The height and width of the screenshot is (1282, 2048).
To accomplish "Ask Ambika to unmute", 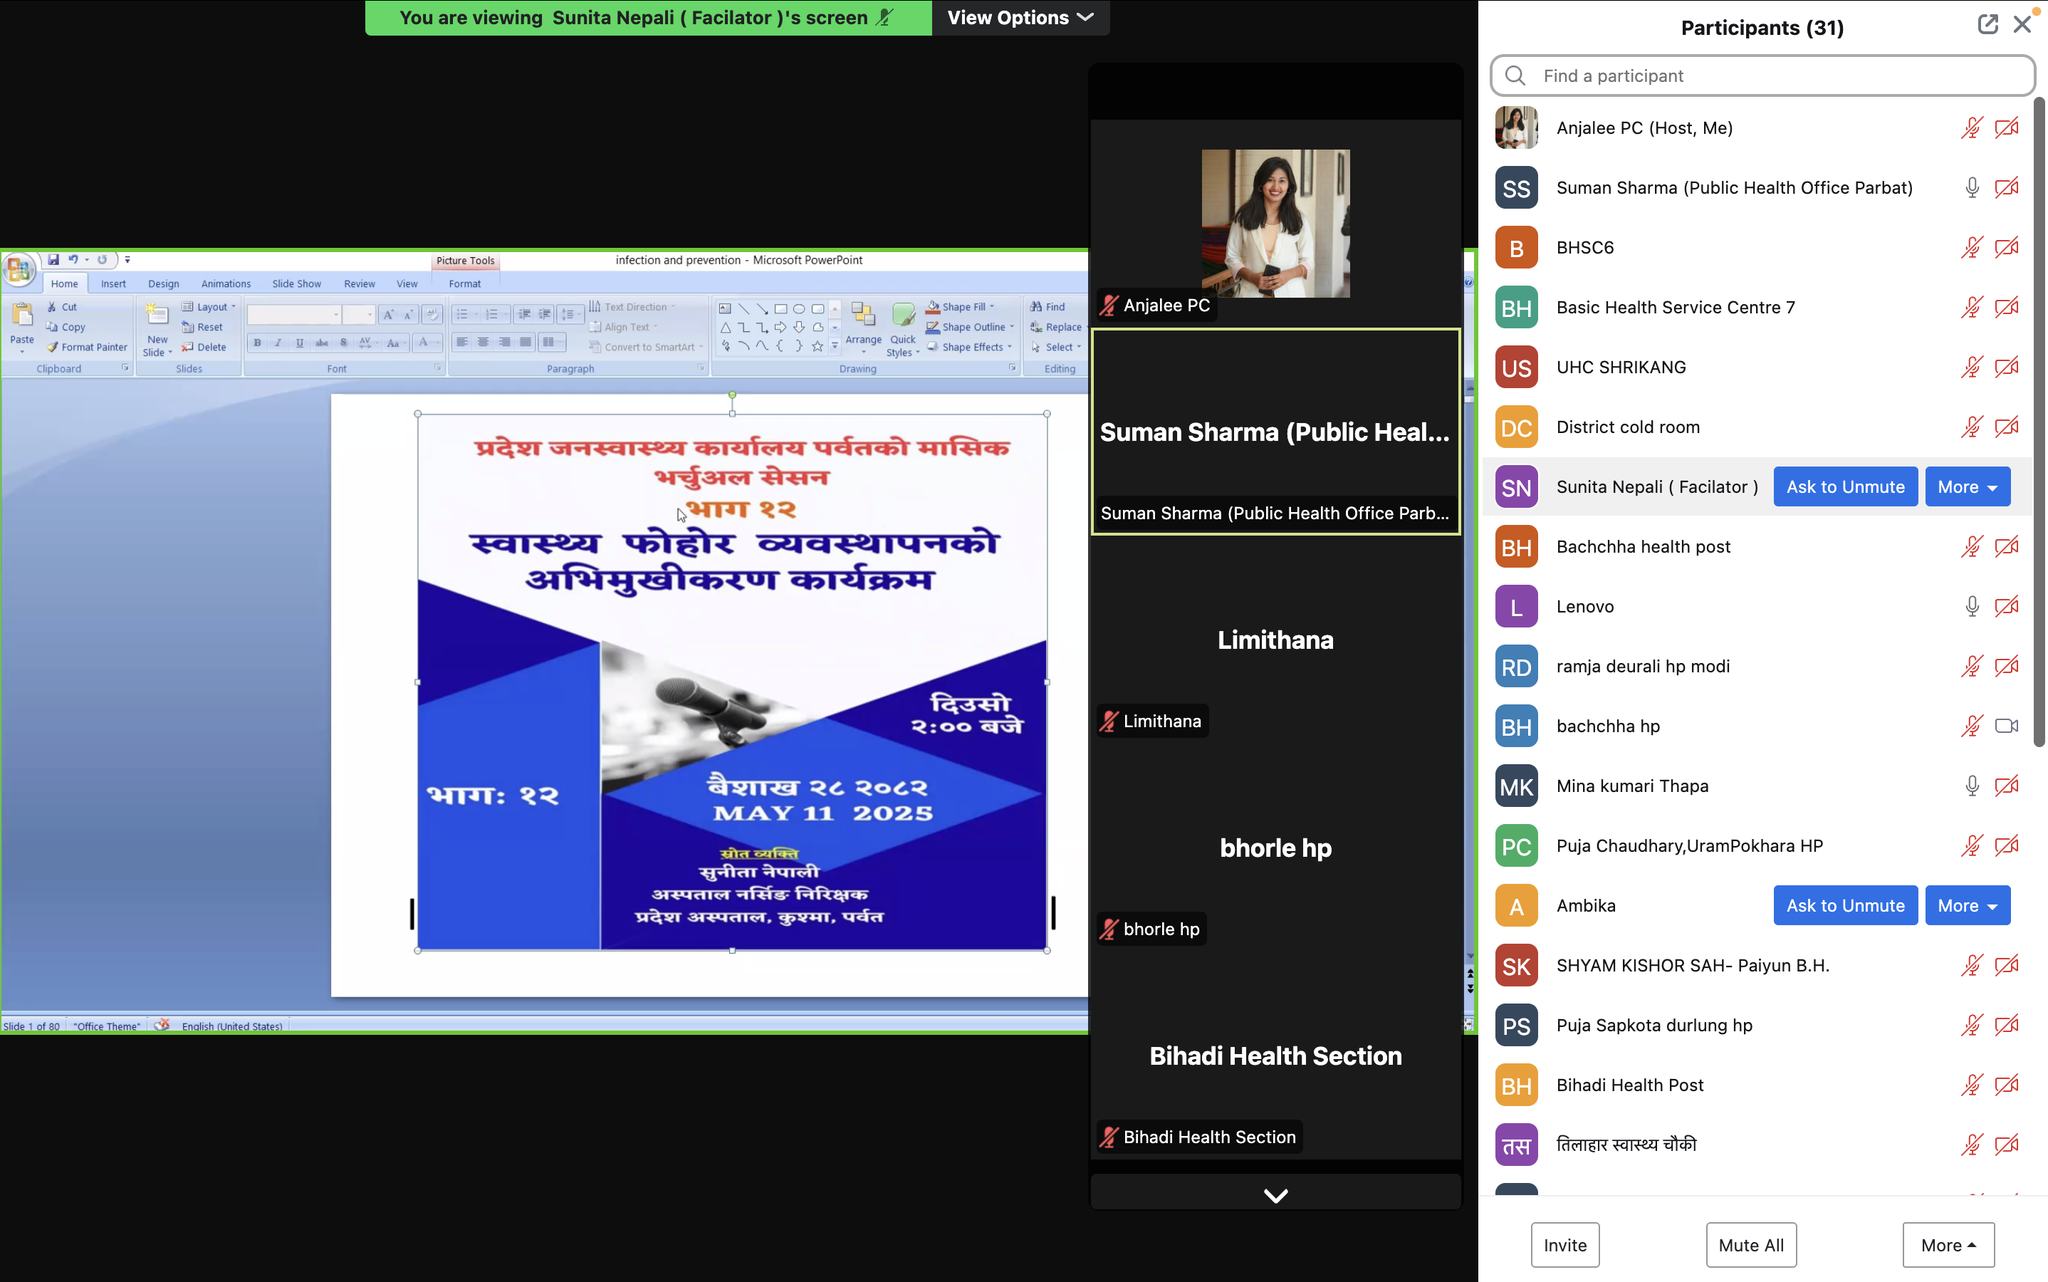I will coord(1844,906).
